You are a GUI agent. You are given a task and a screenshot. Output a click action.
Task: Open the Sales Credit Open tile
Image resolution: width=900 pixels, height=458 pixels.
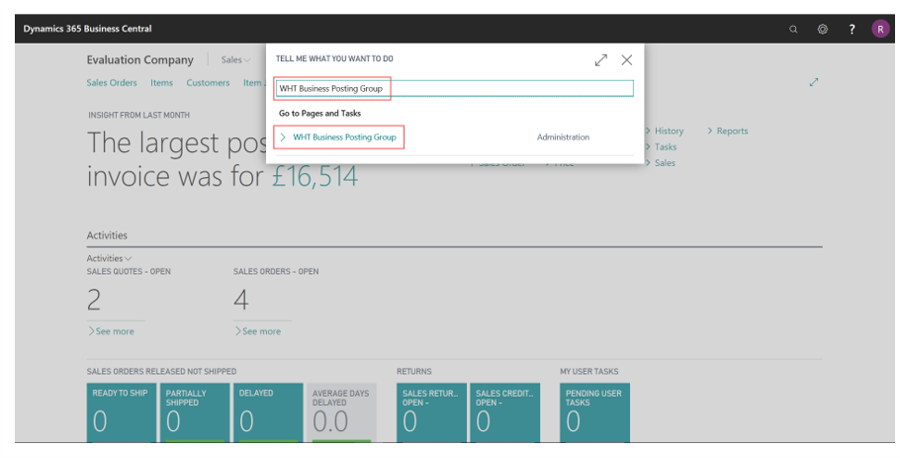[x=505, y=413]
